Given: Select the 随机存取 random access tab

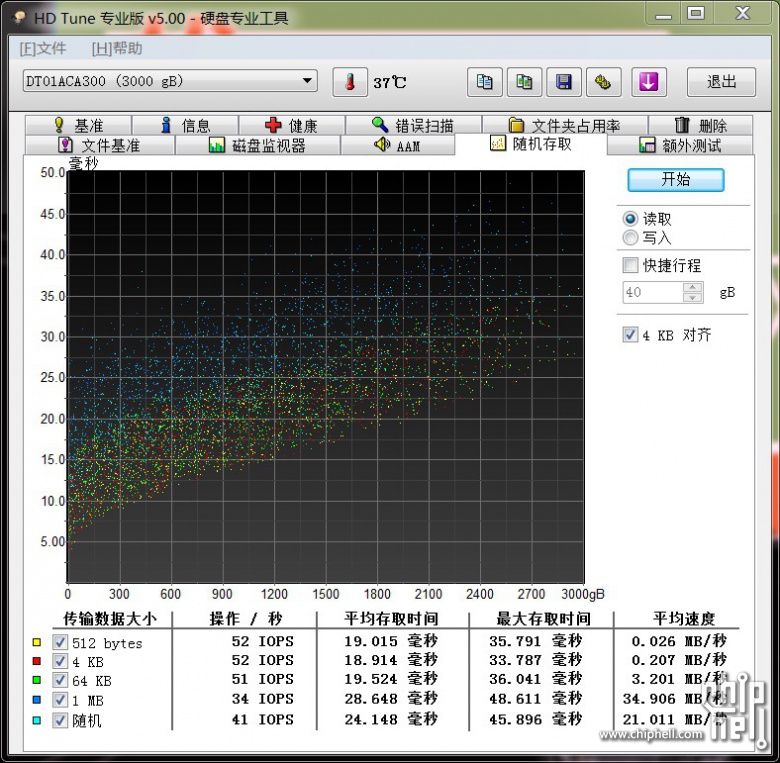Looking at the screenshot, I should [x=531, y=144].
